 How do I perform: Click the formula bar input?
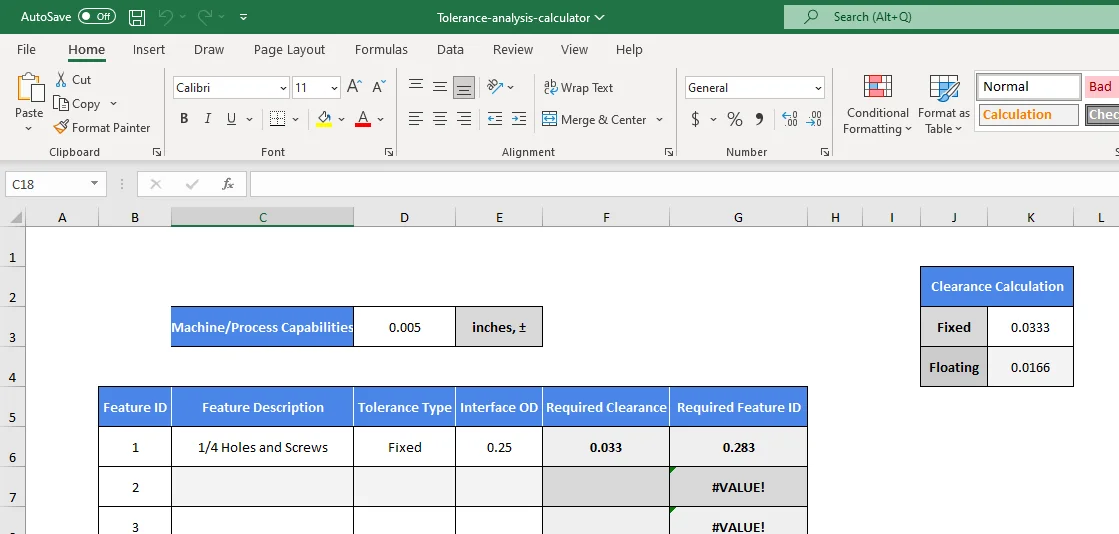point(684,184)
